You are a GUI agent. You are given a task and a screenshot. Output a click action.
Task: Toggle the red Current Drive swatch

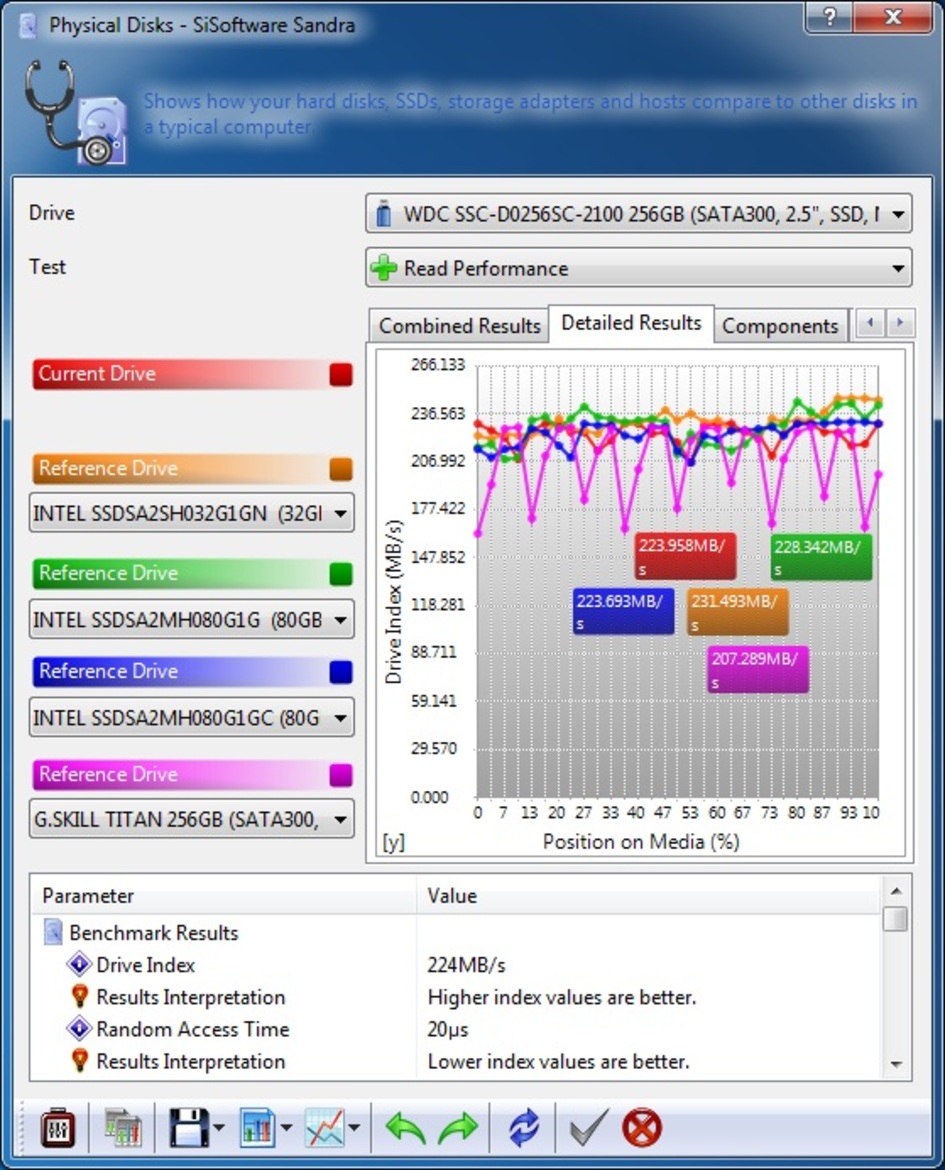coord(340,374)
